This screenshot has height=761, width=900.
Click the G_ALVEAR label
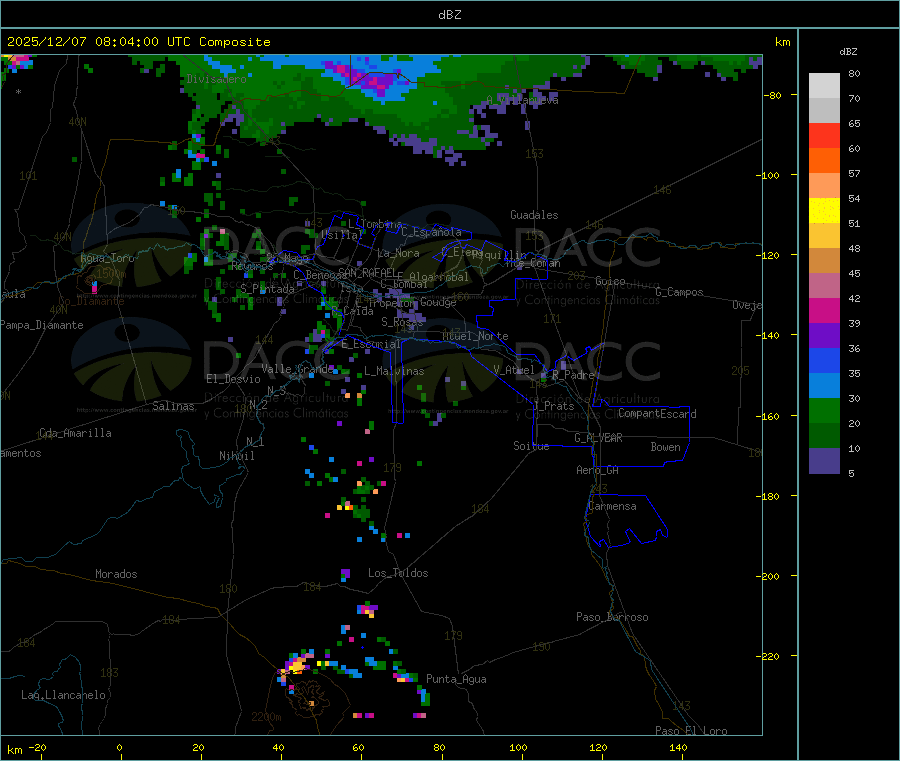click(x=598, y=438)
